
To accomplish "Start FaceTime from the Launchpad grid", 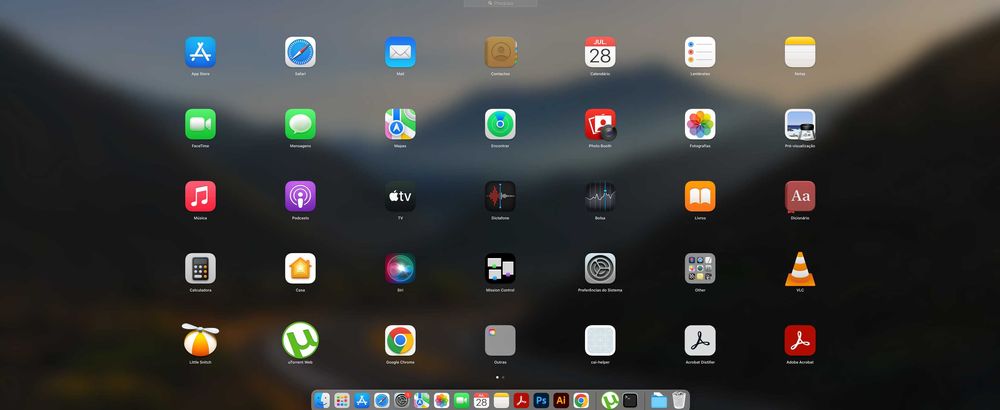I will pos(200,124).
